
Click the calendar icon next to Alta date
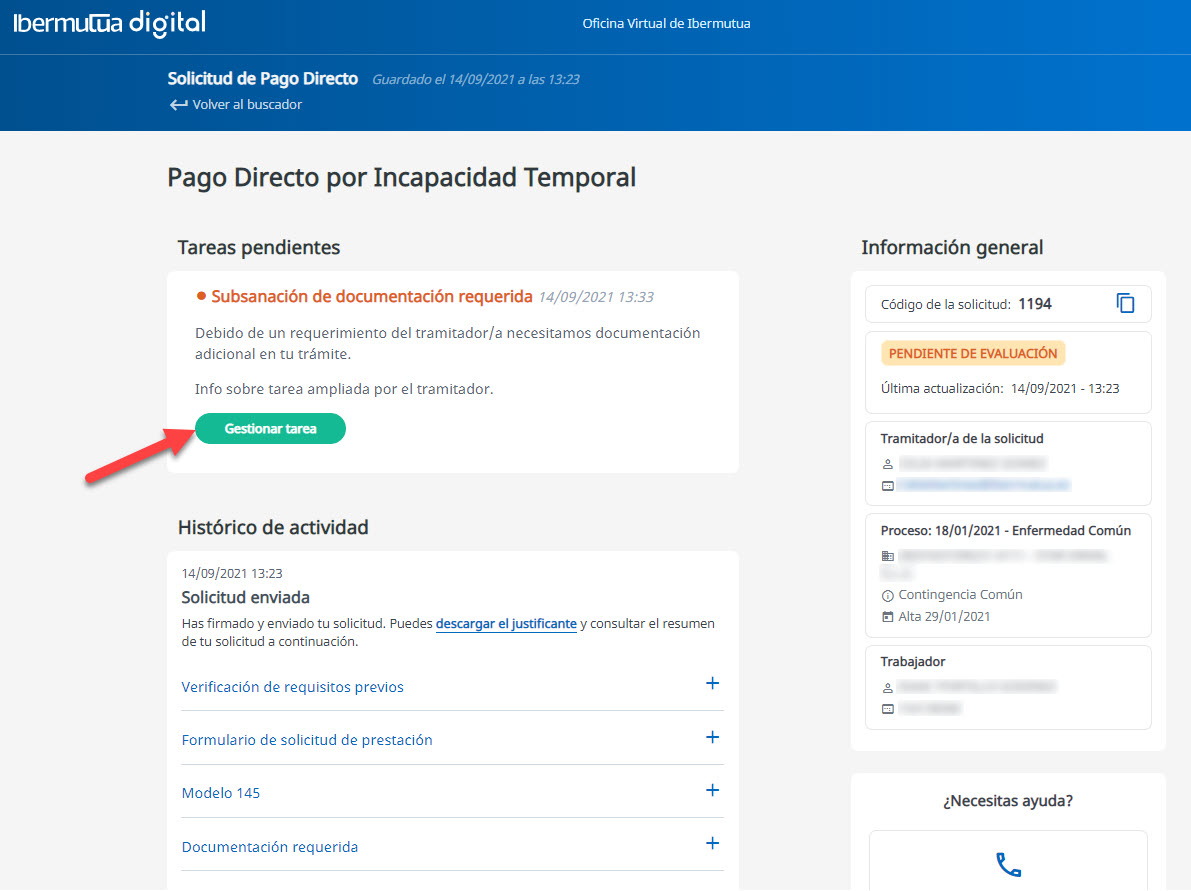(x=887, y=617)
